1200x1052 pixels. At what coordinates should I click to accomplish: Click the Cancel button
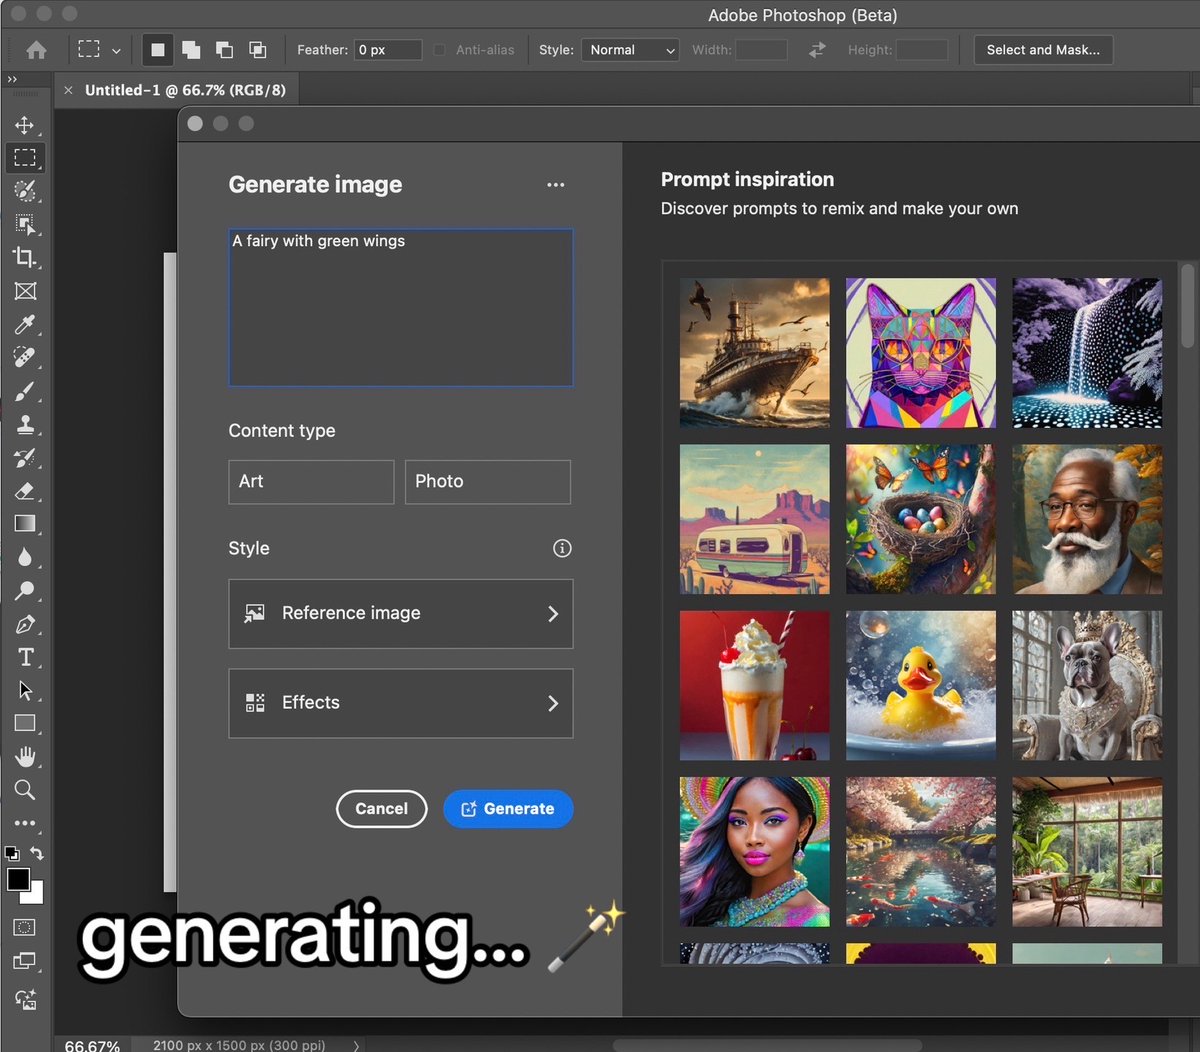pos(381,809)
